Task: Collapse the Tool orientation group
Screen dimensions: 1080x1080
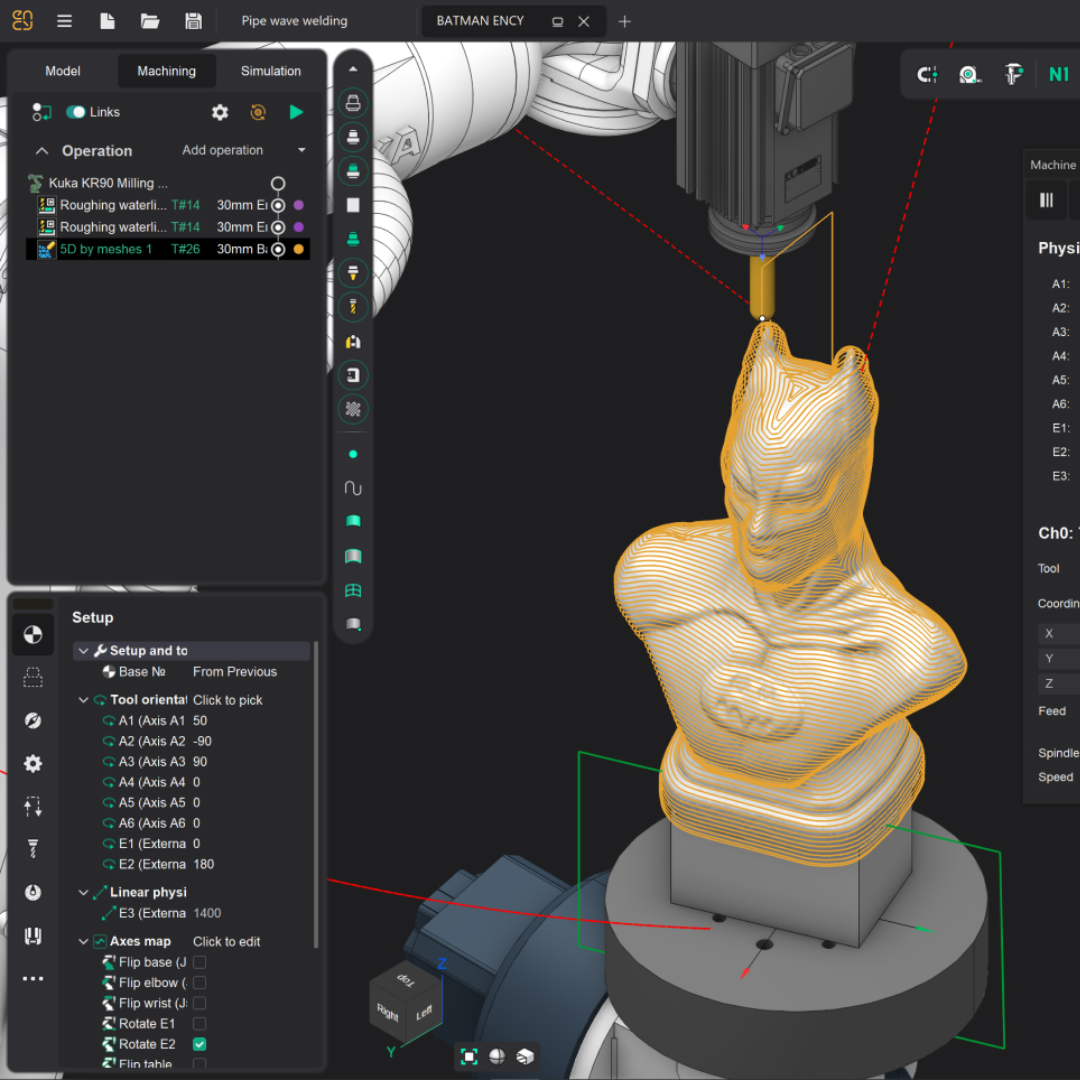Action: pos(84,700)
